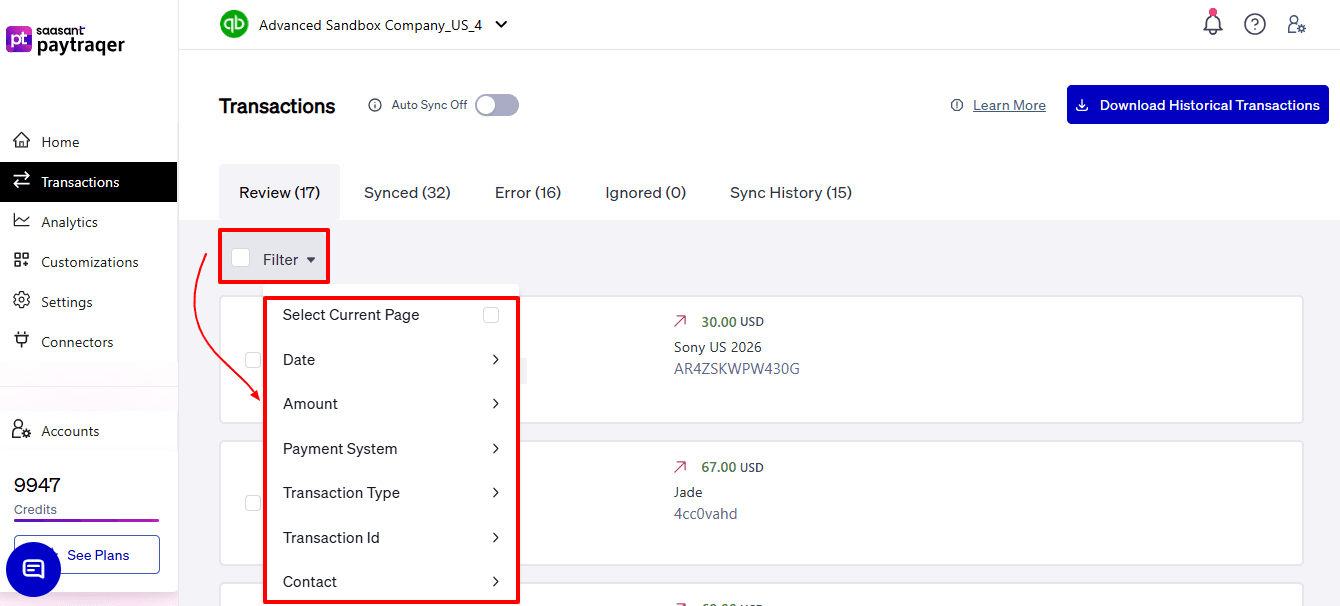Viewport: 1340px width, 606px height.
Task: Open Analytics in the sidebar
Action: (x=69, y=222)
